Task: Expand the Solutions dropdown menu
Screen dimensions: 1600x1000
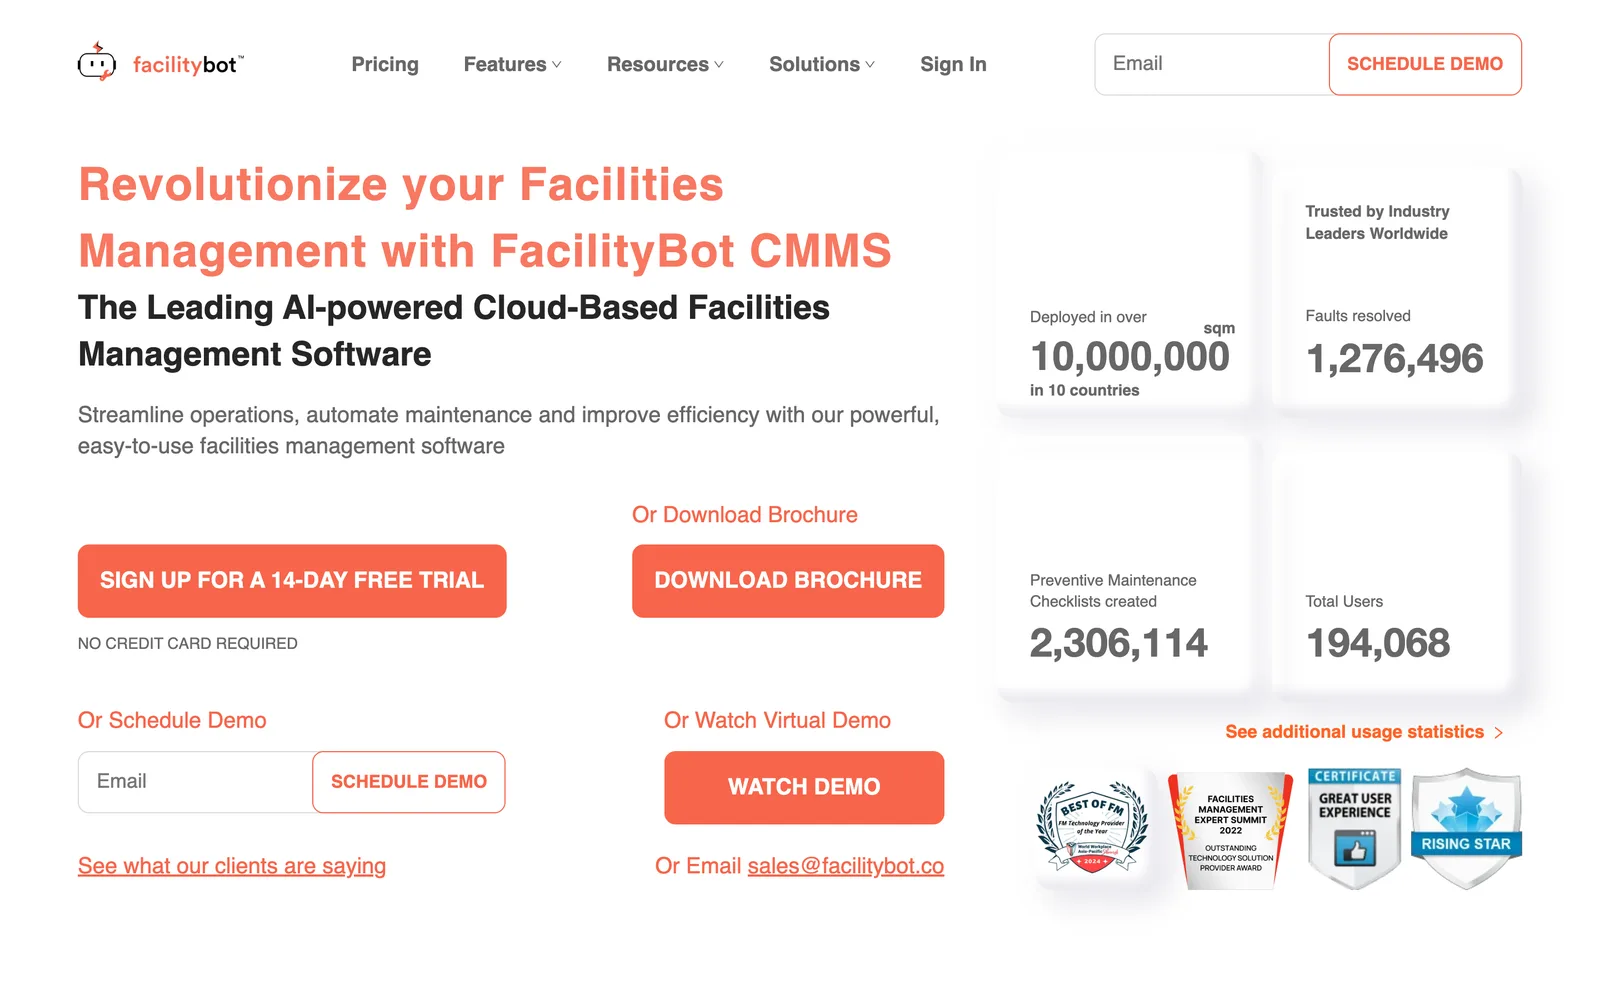Action: (822, 64)
